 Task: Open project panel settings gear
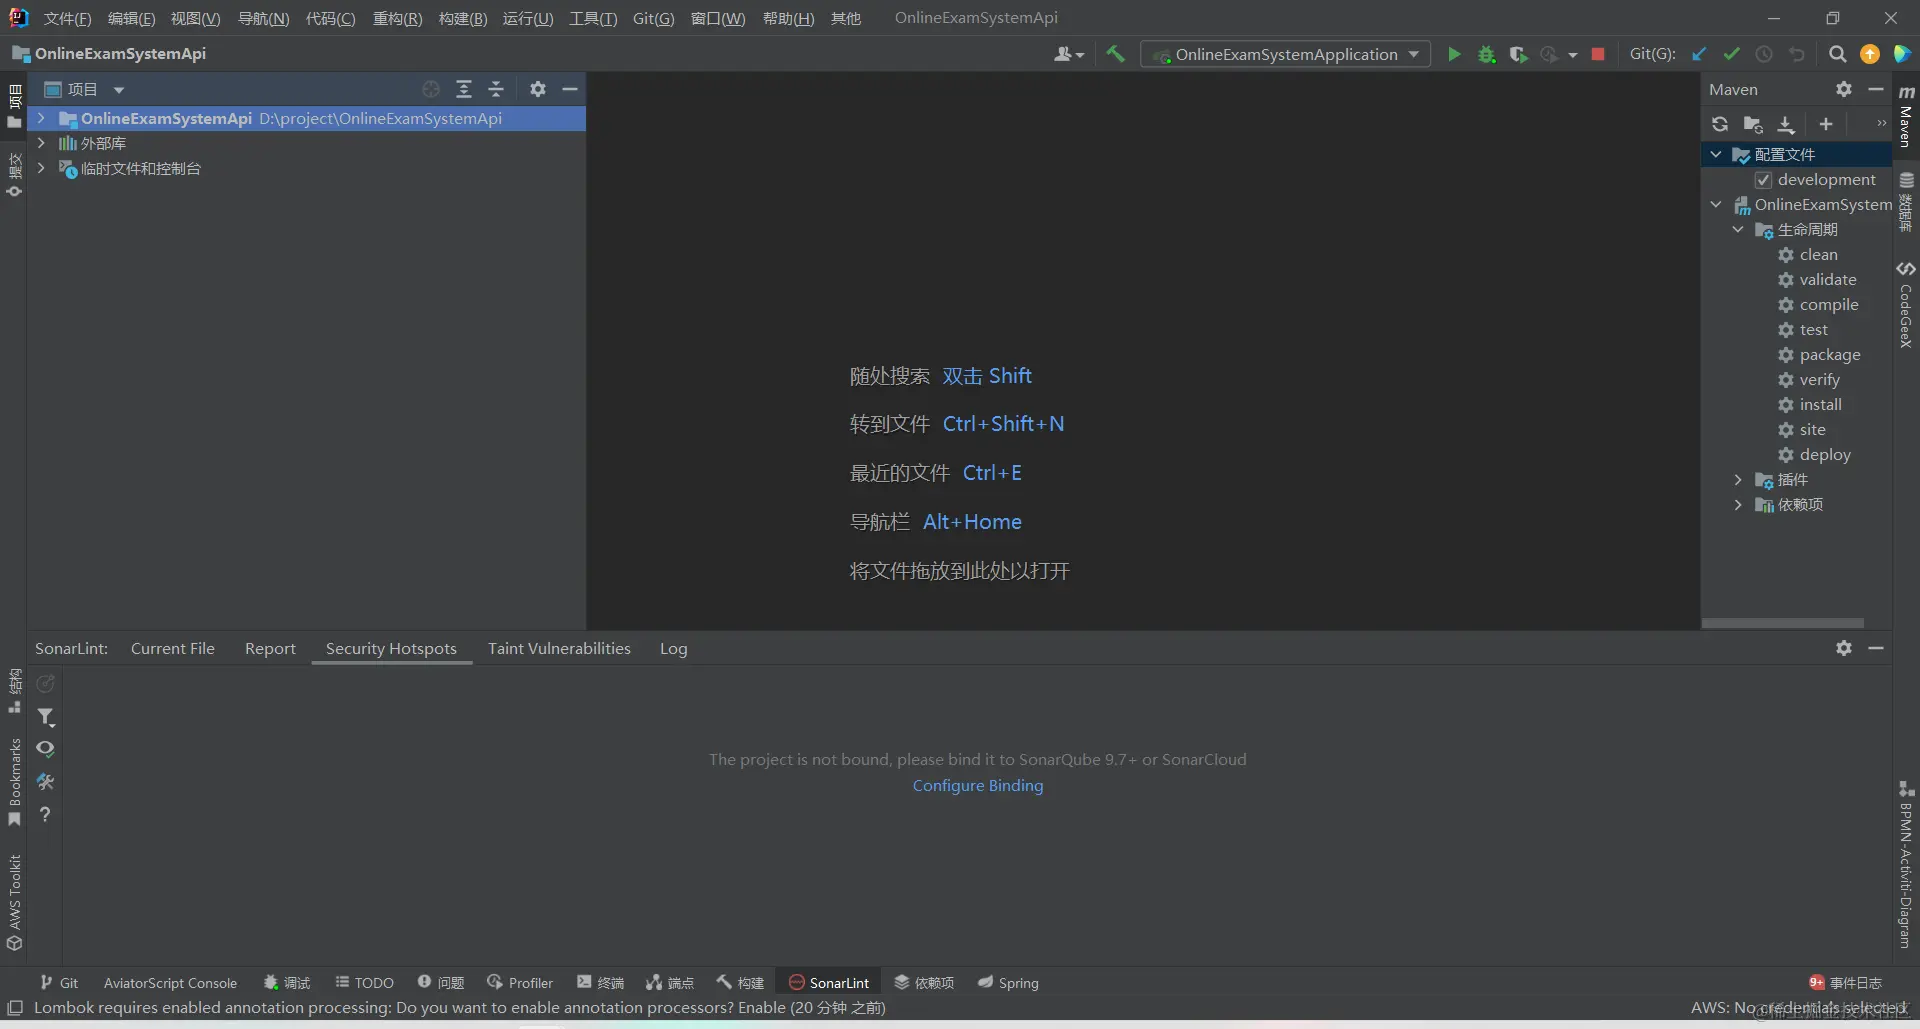538,89
